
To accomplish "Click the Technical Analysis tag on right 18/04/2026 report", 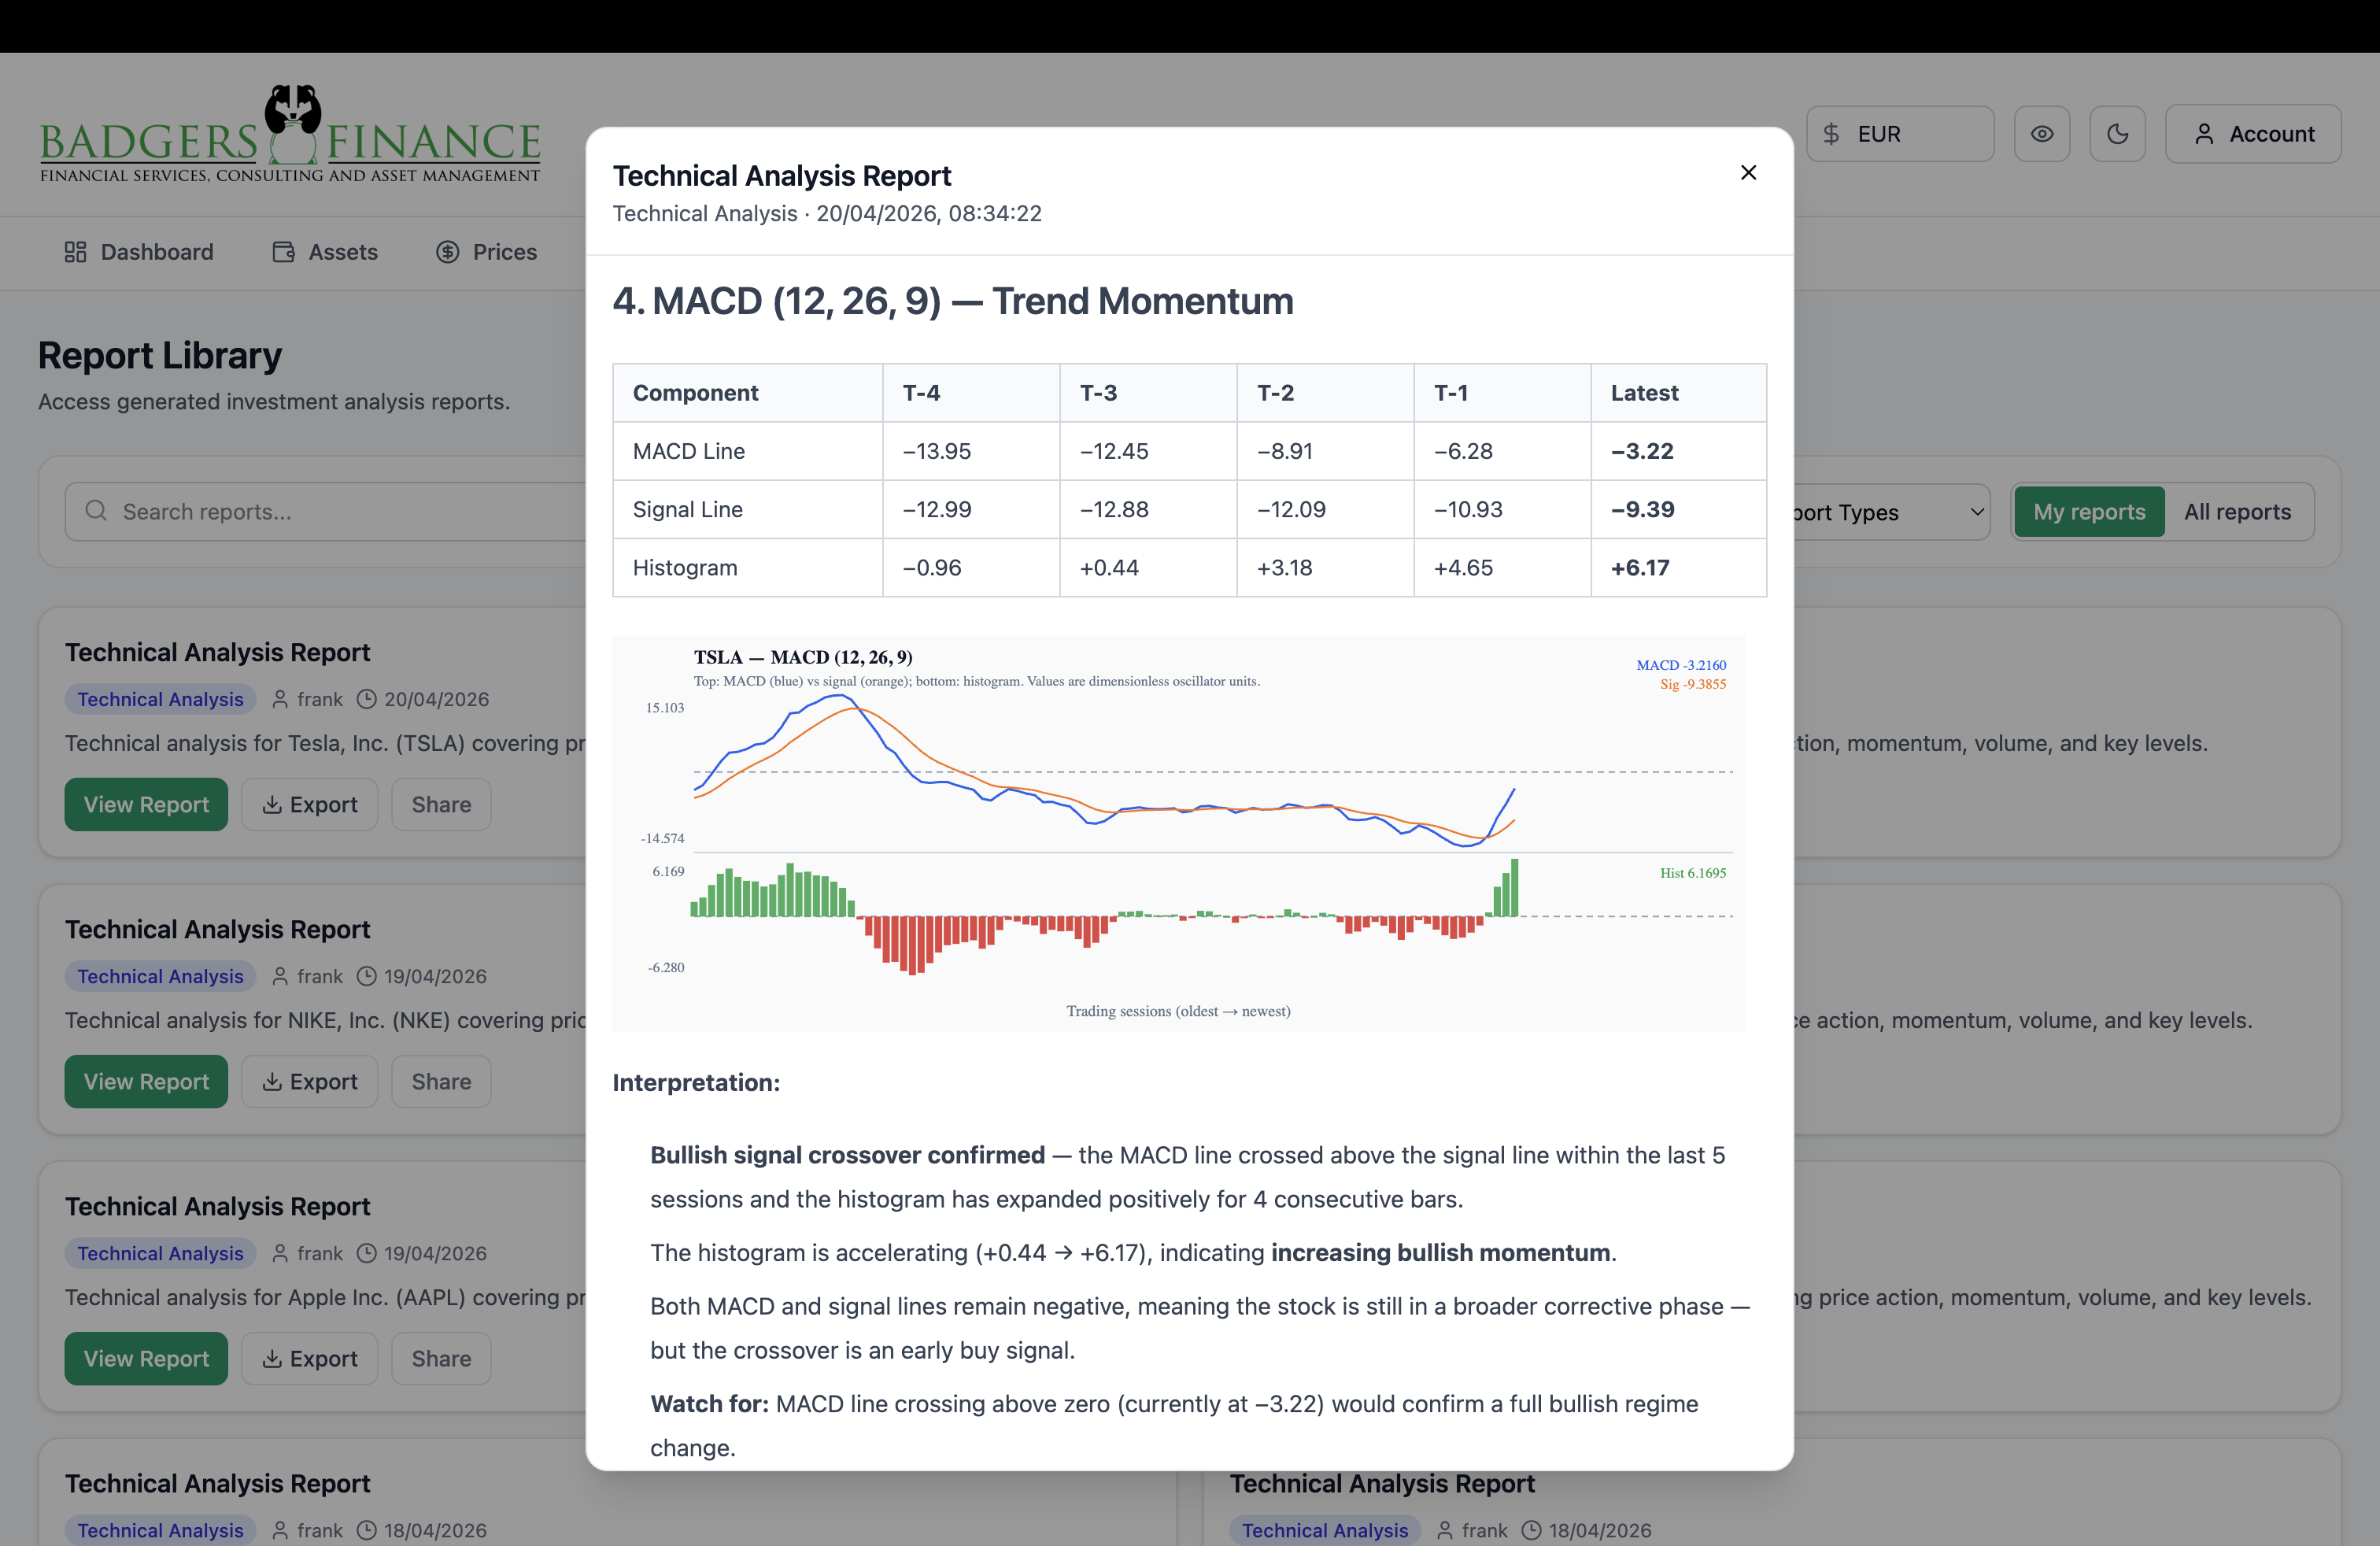I will click(x=1325, y=1530).
